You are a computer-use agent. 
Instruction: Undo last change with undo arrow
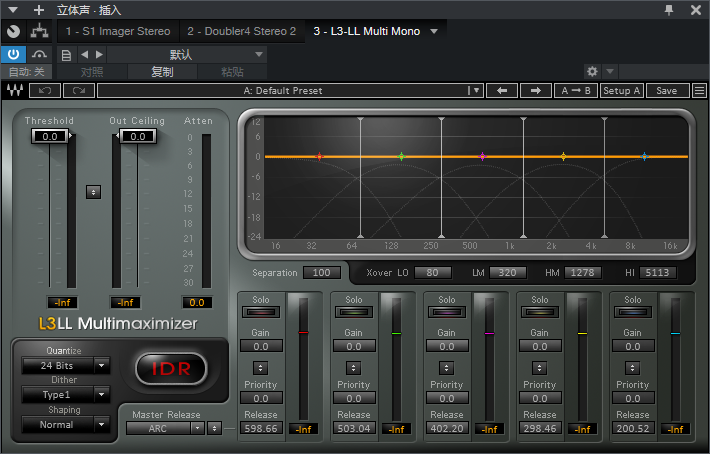click(x=45, y=91)
